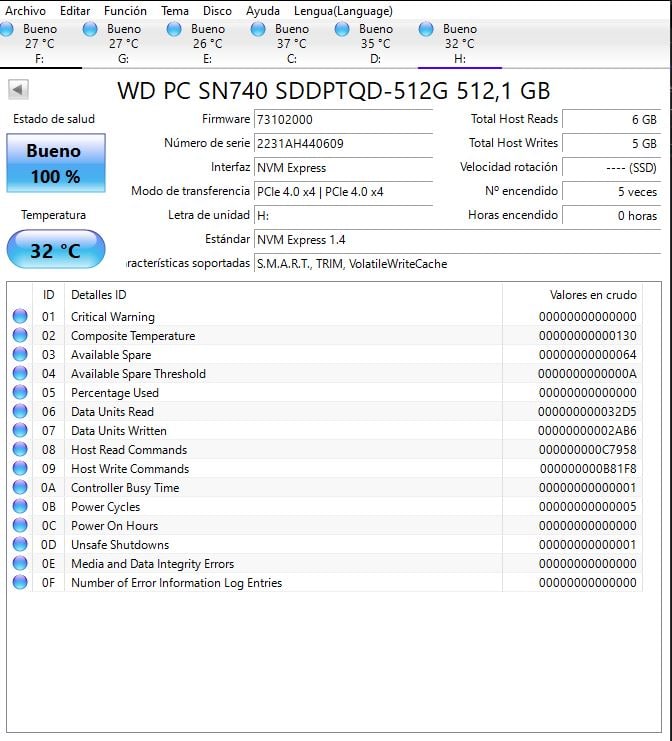Click the Media and Data Integrity Errors dot
Viewport: 672px width, 741px height.
click(20, 563)
